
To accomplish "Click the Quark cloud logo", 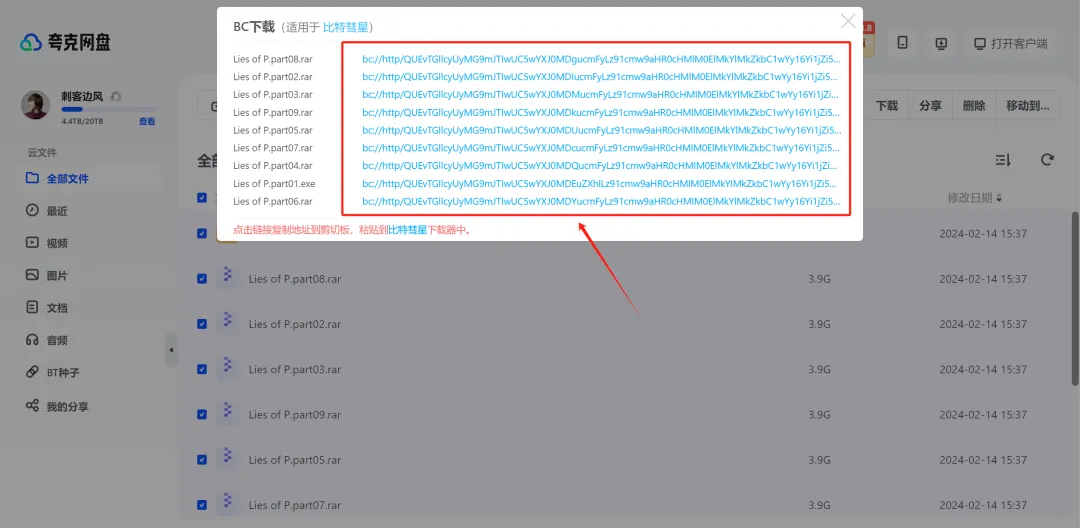I will click(65, 43).
